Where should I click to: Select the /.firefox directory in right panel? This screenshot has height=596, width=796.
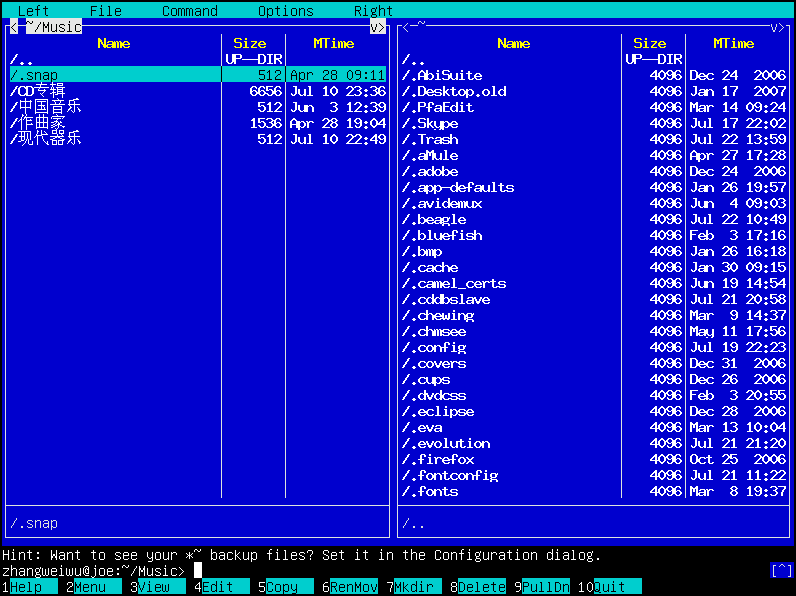click(438, 459)
